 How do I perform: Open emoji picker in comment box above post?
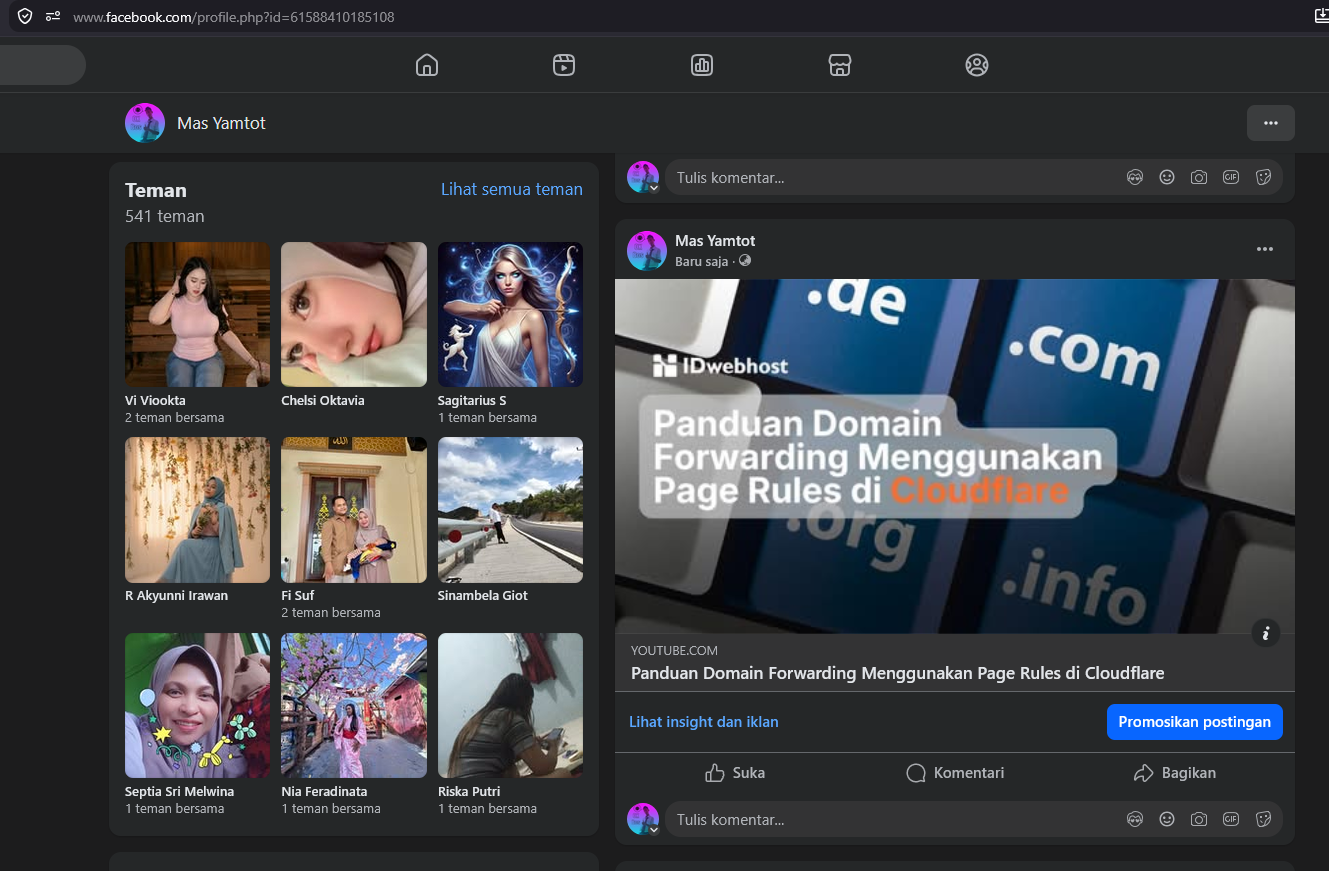(x=1167, y=178)
